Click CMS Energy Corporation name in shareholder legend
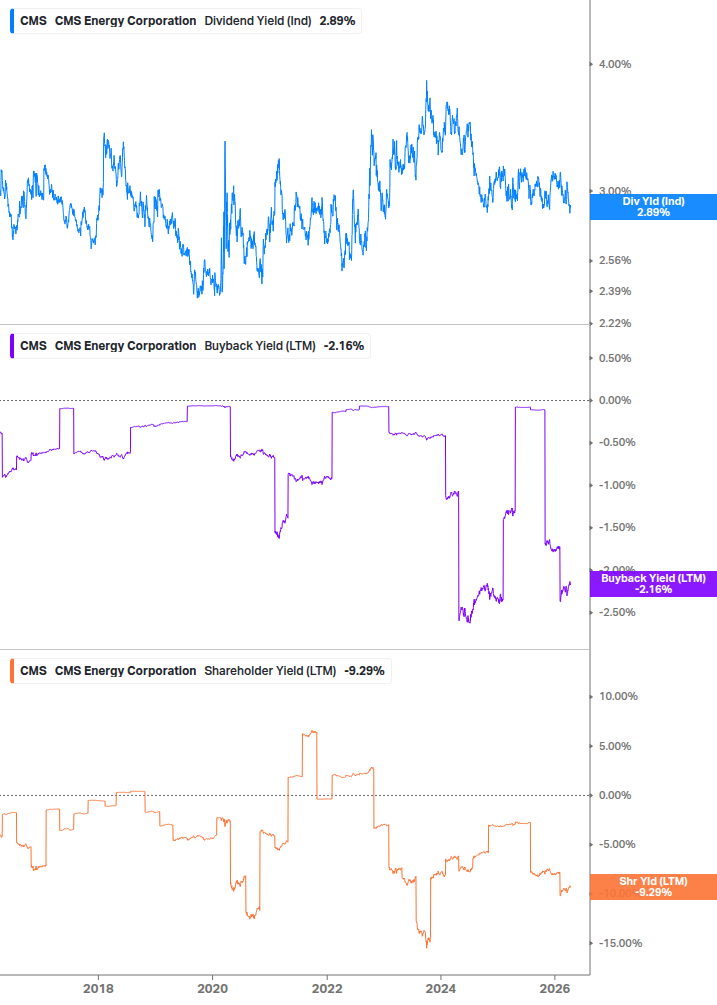The width and height of the screenshot is (717, 1005). (126, 671)
